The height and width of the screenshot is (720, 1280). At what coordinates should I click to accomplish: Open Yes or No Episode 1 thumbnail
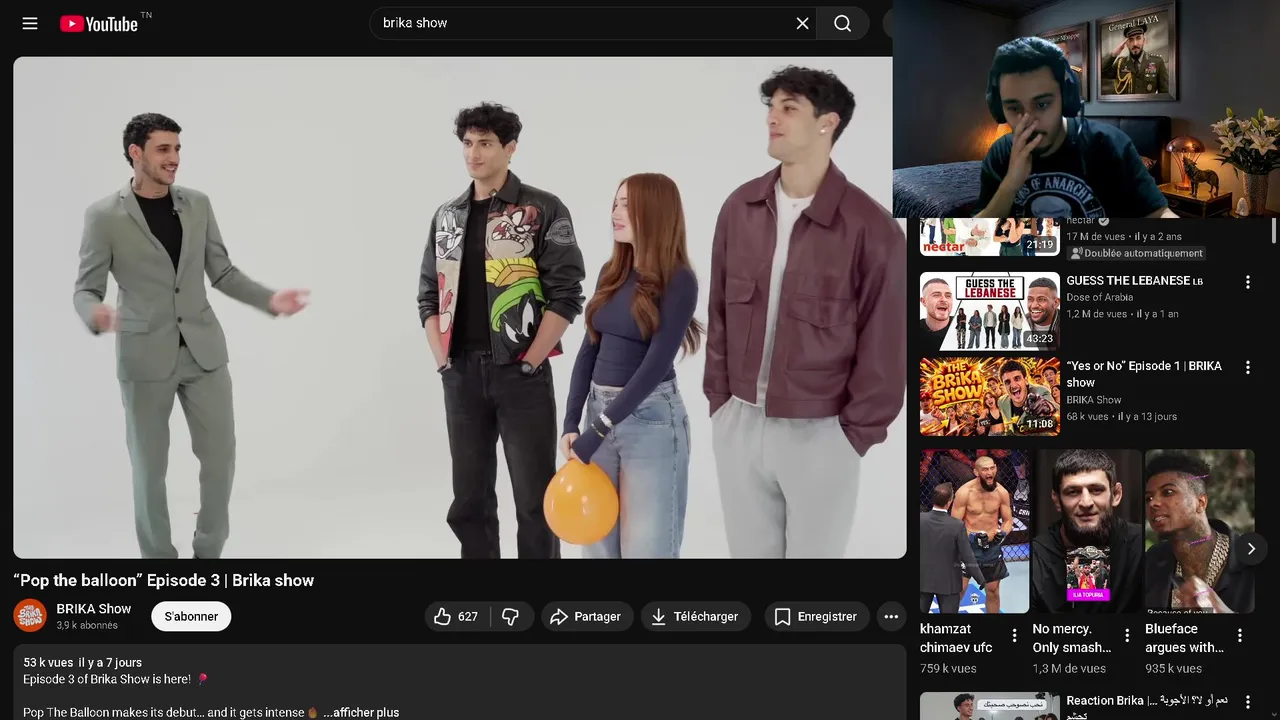tap(990, 396)
